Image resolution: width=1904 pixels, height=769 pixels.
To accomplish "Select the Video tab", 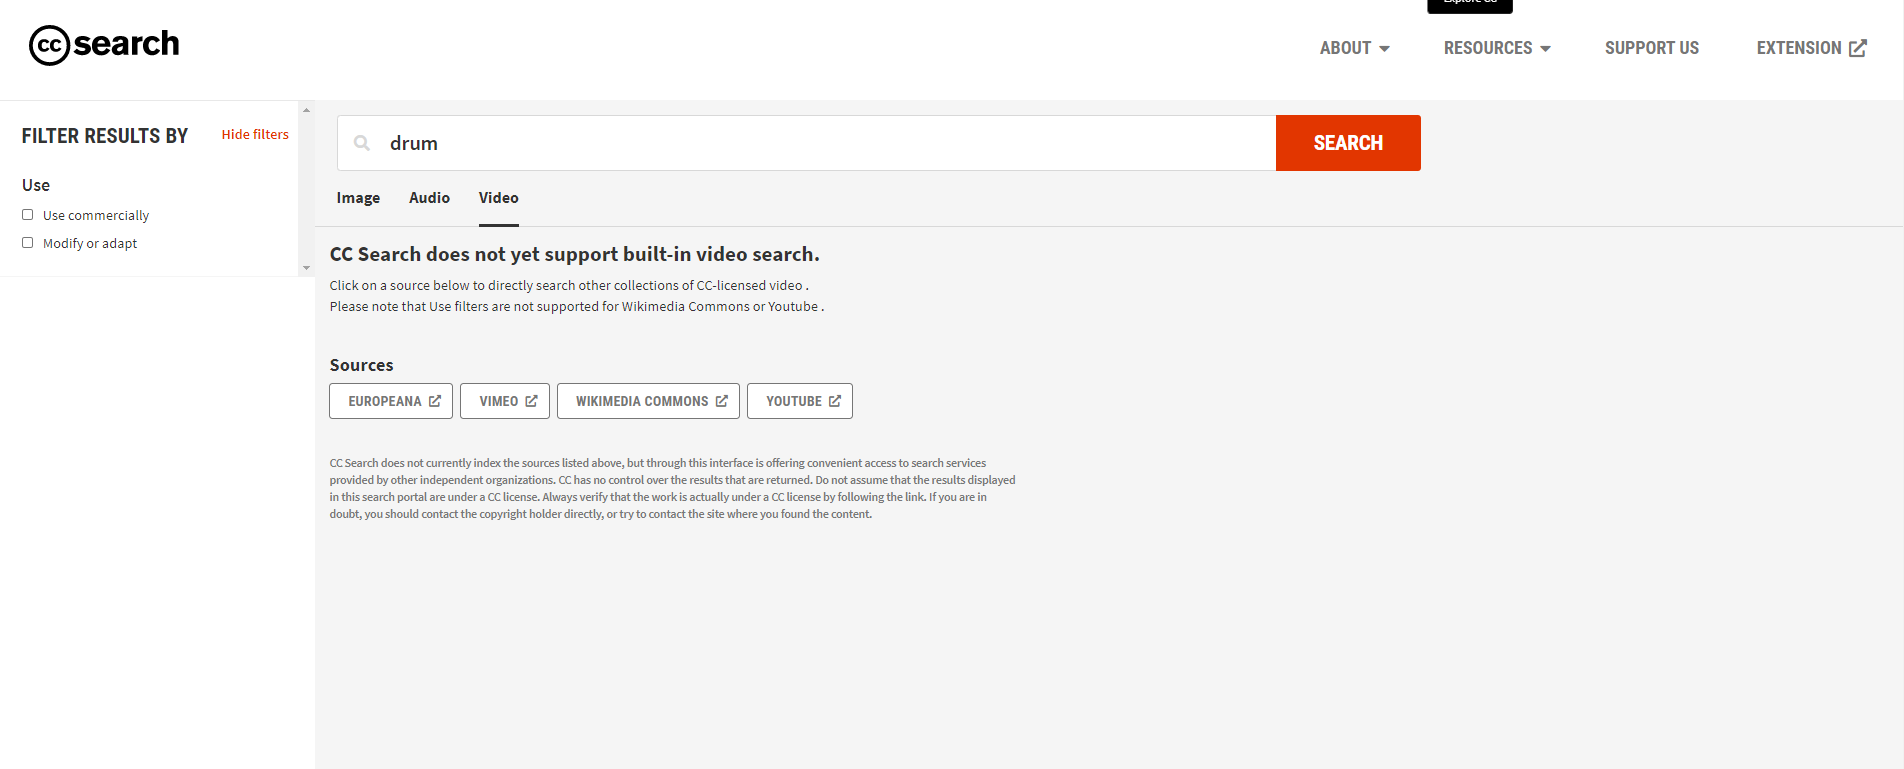I will [x=498, y=198].
